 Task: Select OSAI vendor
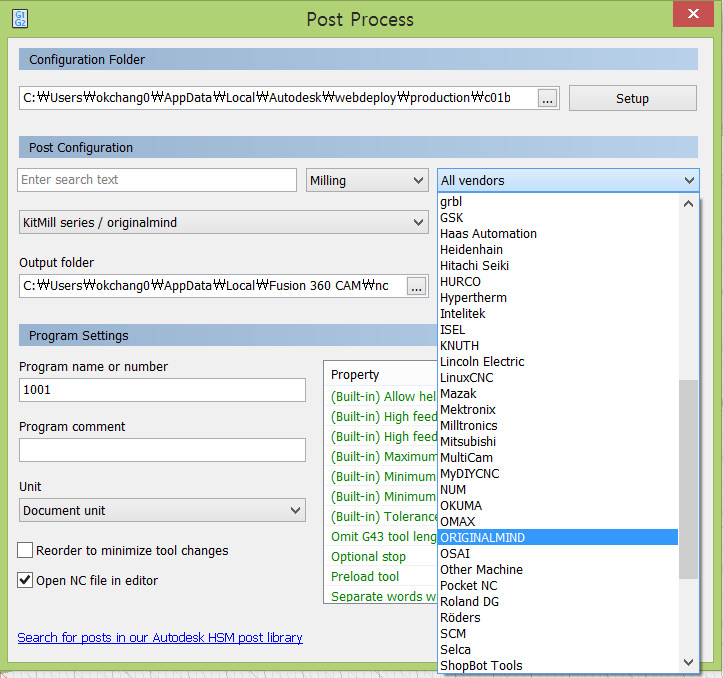(x=558, y=553)
